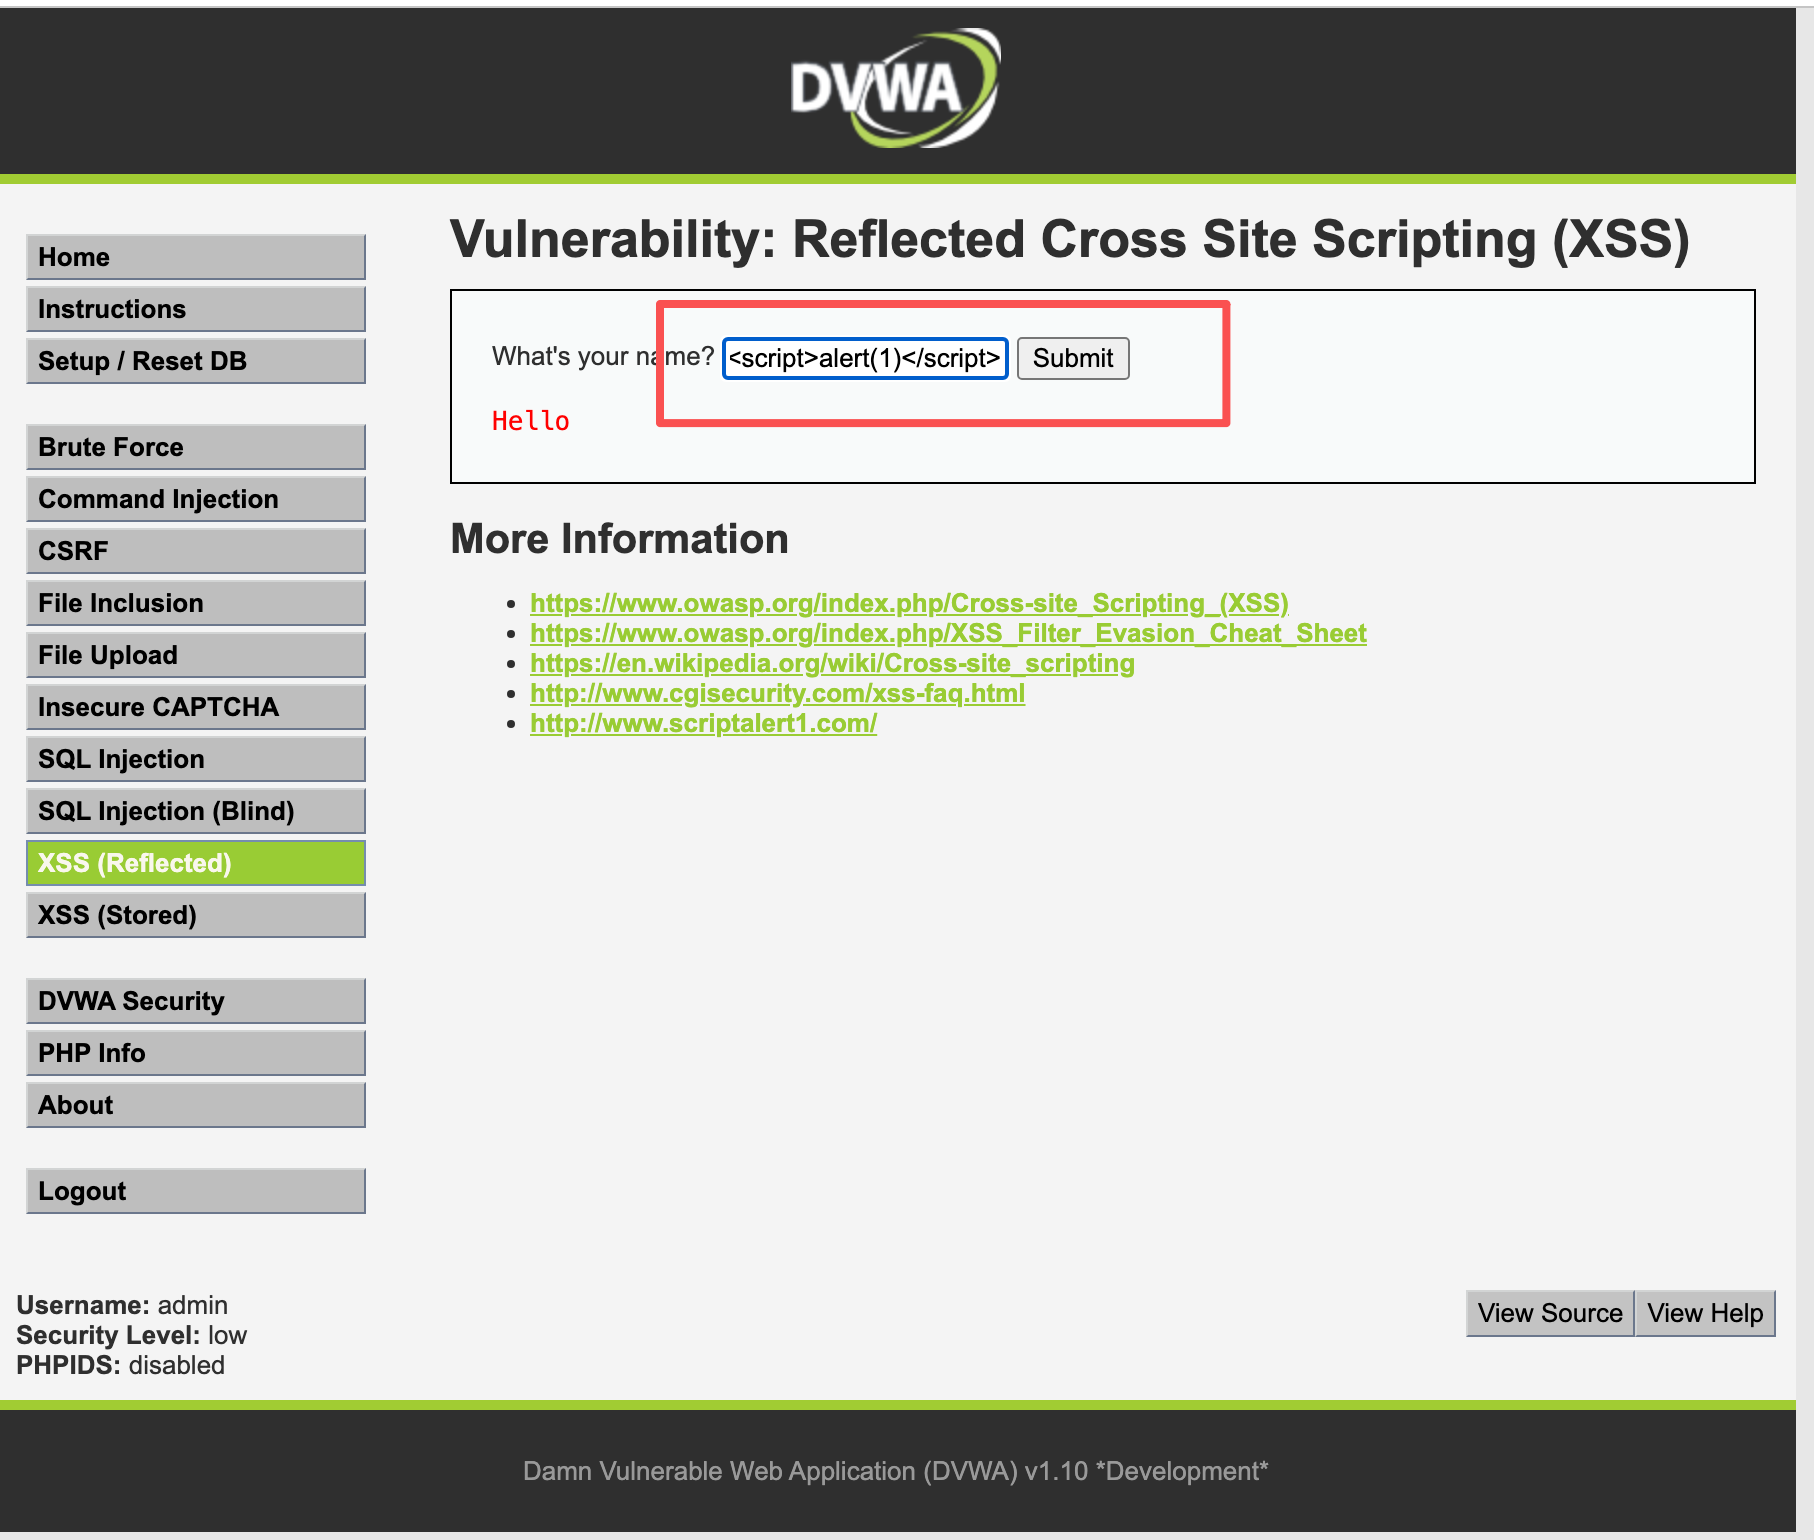Viewport: 1814px width, 1540px height.
Task: Open the Home menu item
Action: [x=196, y=257]
